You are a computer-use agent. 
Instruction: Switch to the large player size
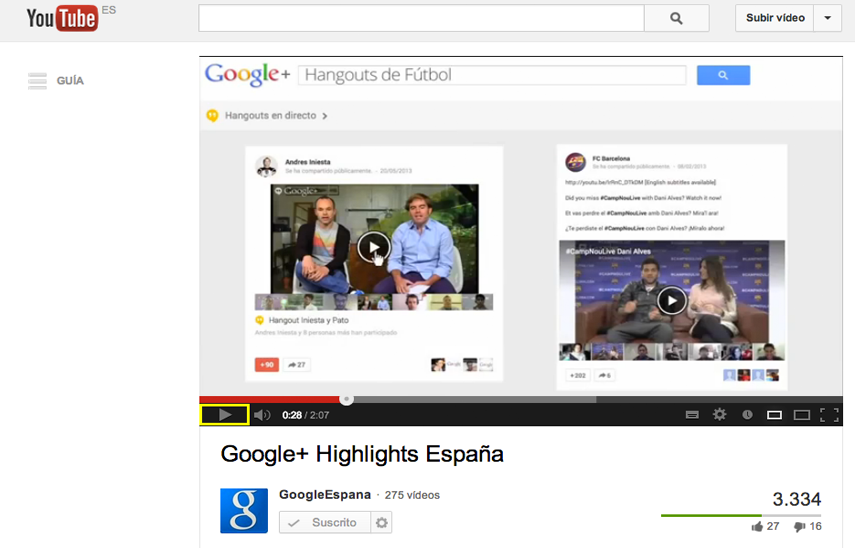[802, 415]
